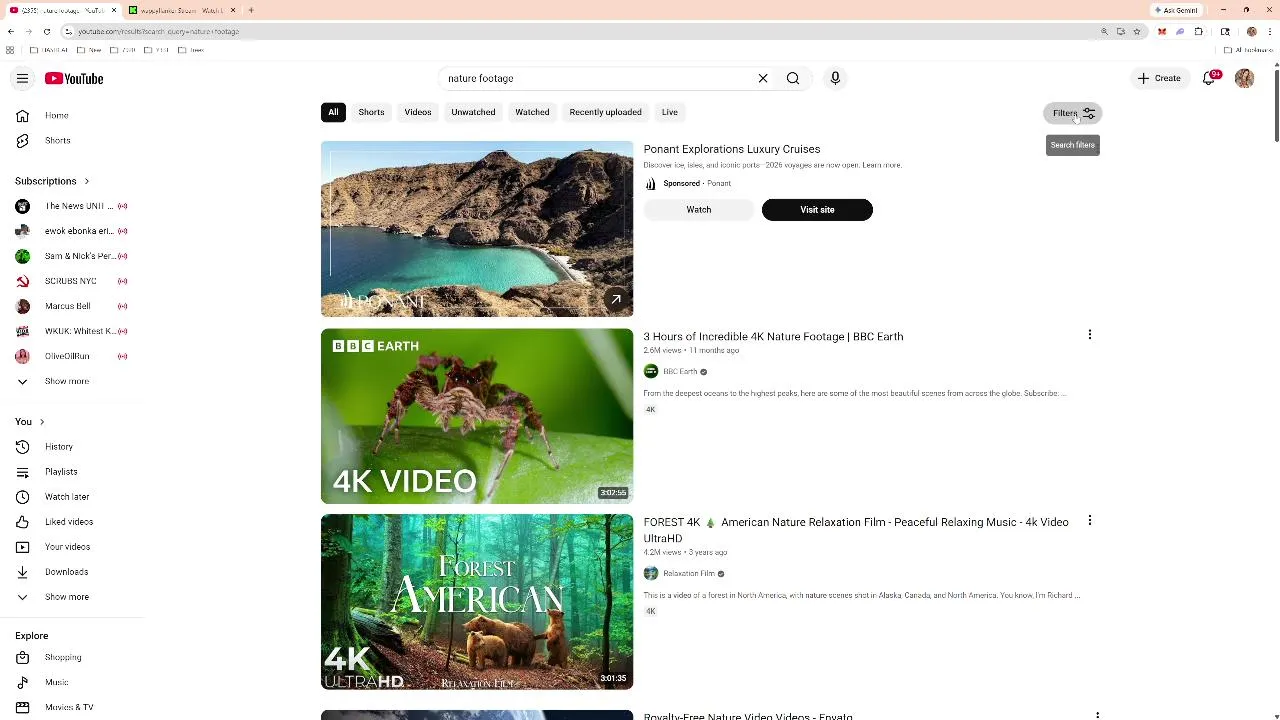
Task: Open the BBC Earth spider video thumbnail
Action: pyautogui.click(x=477, y=416)
